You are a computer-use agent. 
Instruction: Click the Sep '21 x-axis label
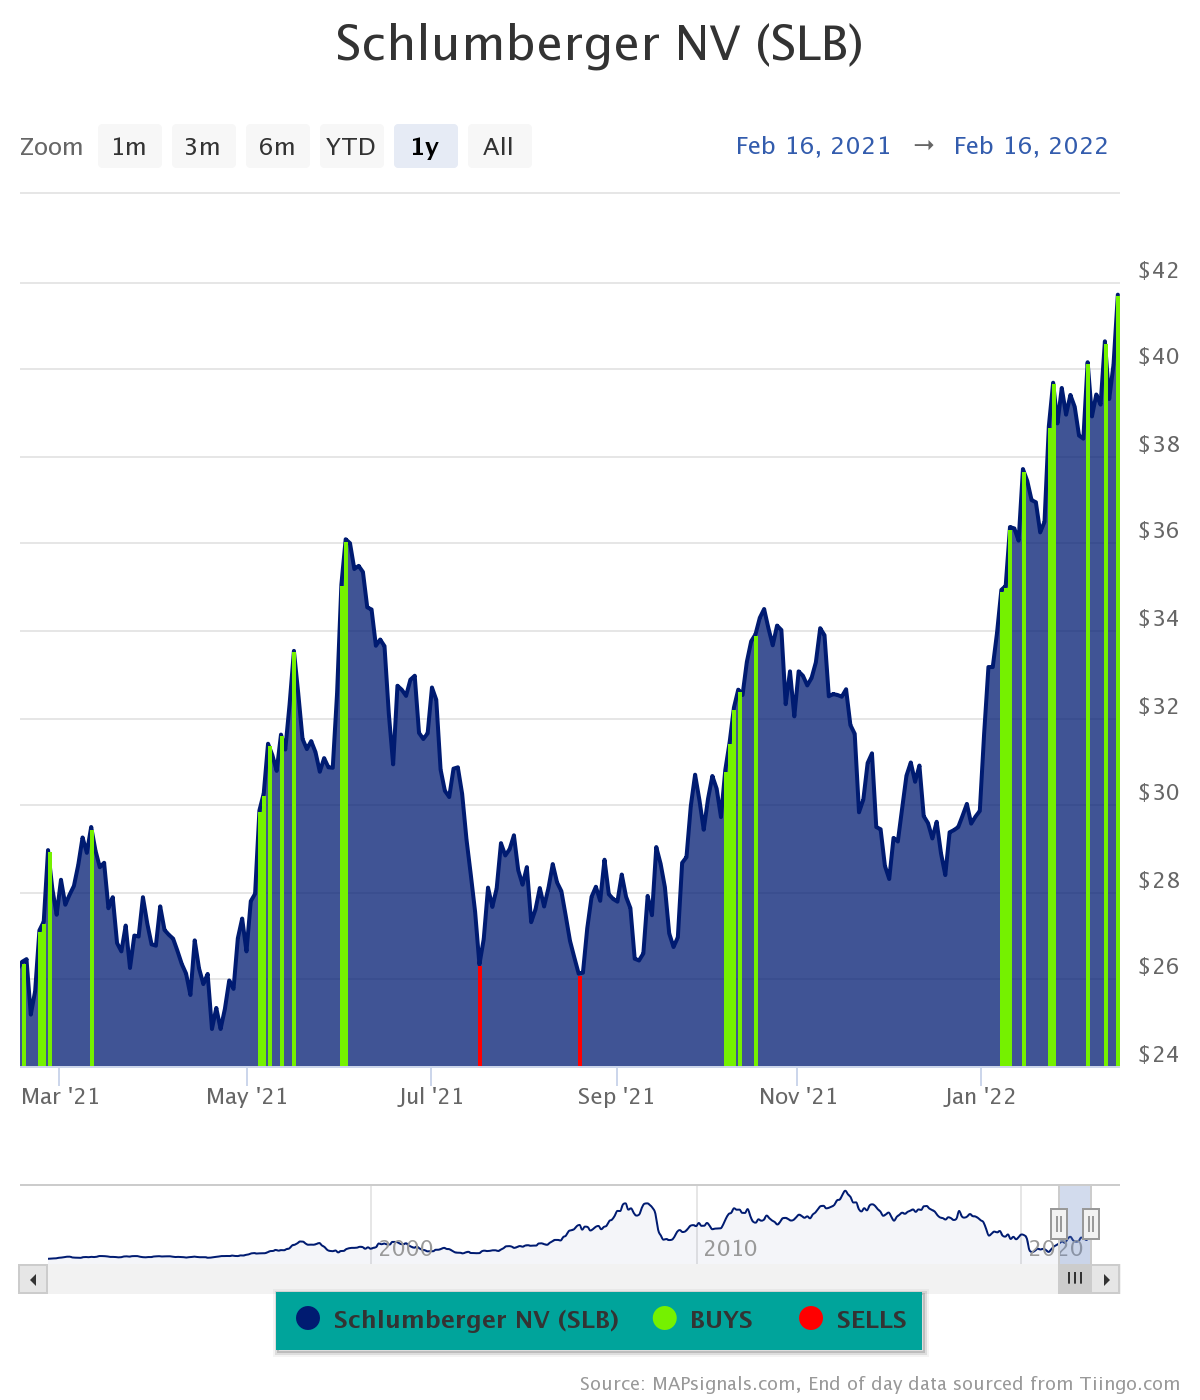616,1096
